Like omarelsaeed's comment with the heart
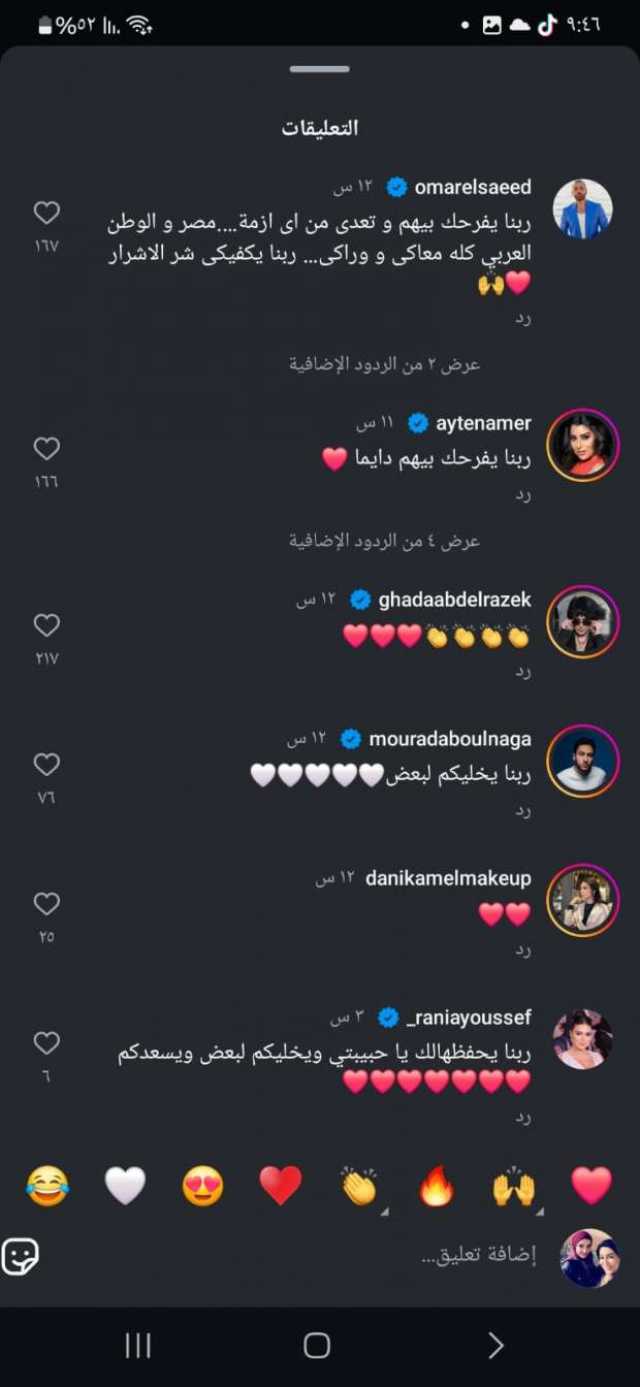The height and width of the screenshot is (1387, 640). tap(47, 212)
